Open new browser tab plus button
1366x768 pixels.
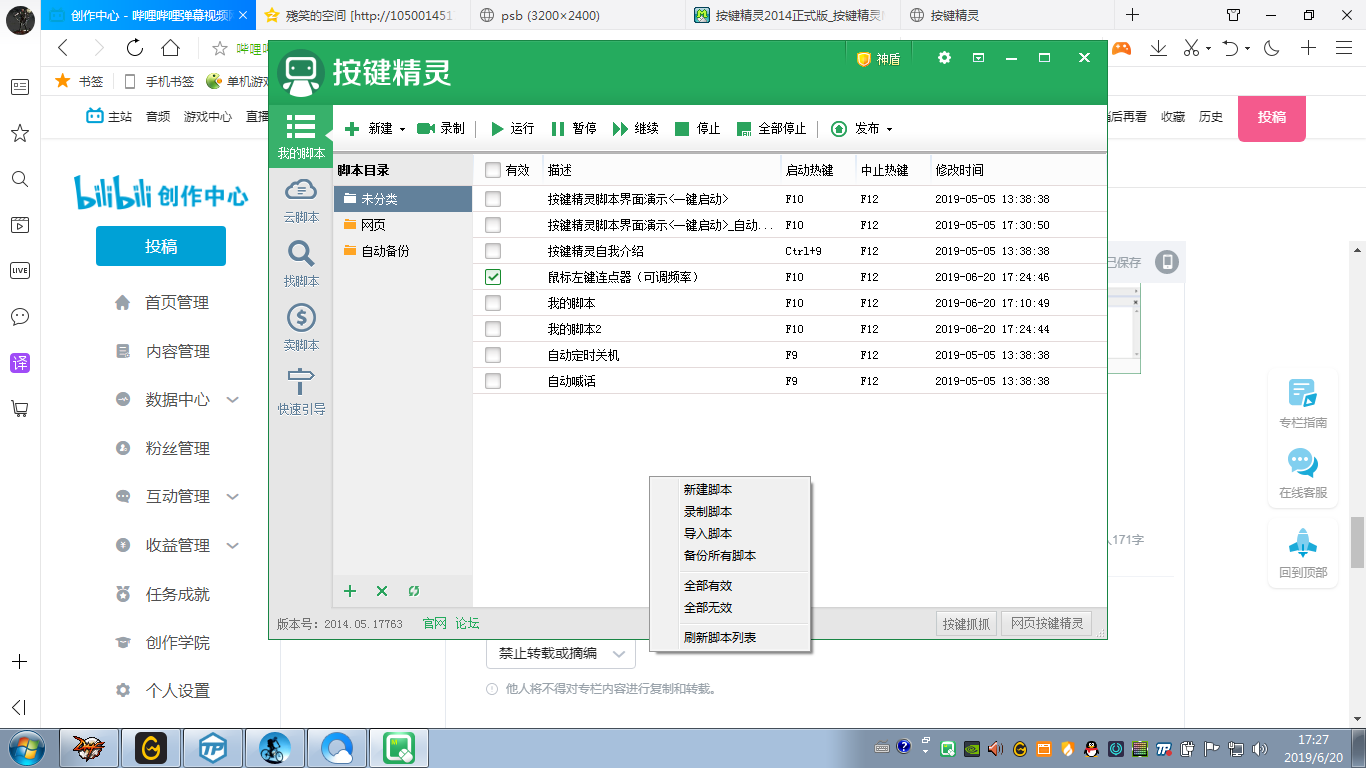(x=1132, y=15)
